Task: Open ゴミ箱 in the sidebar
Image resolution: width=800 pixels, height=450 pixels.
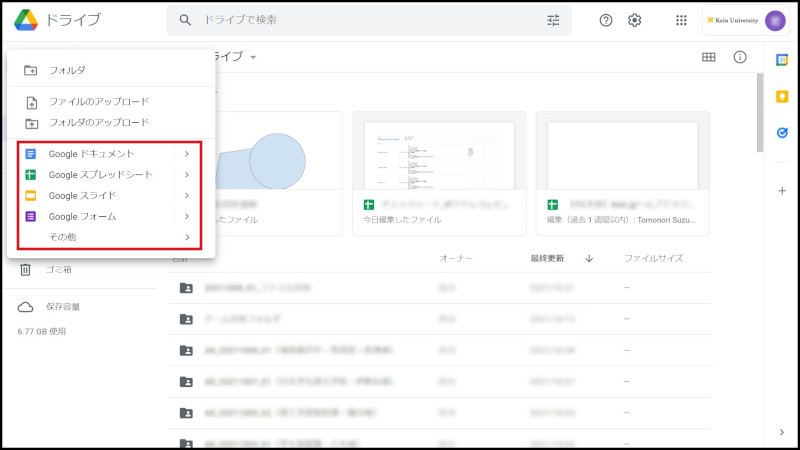Action: (58, 269)
